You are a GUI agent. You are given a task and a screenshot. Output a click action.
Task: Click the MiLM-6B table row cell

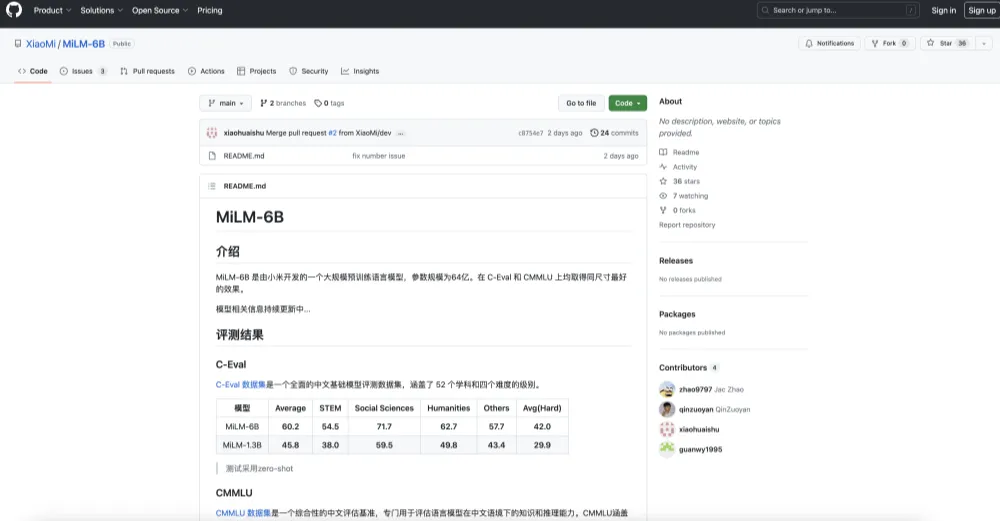(x=242, y=427)
